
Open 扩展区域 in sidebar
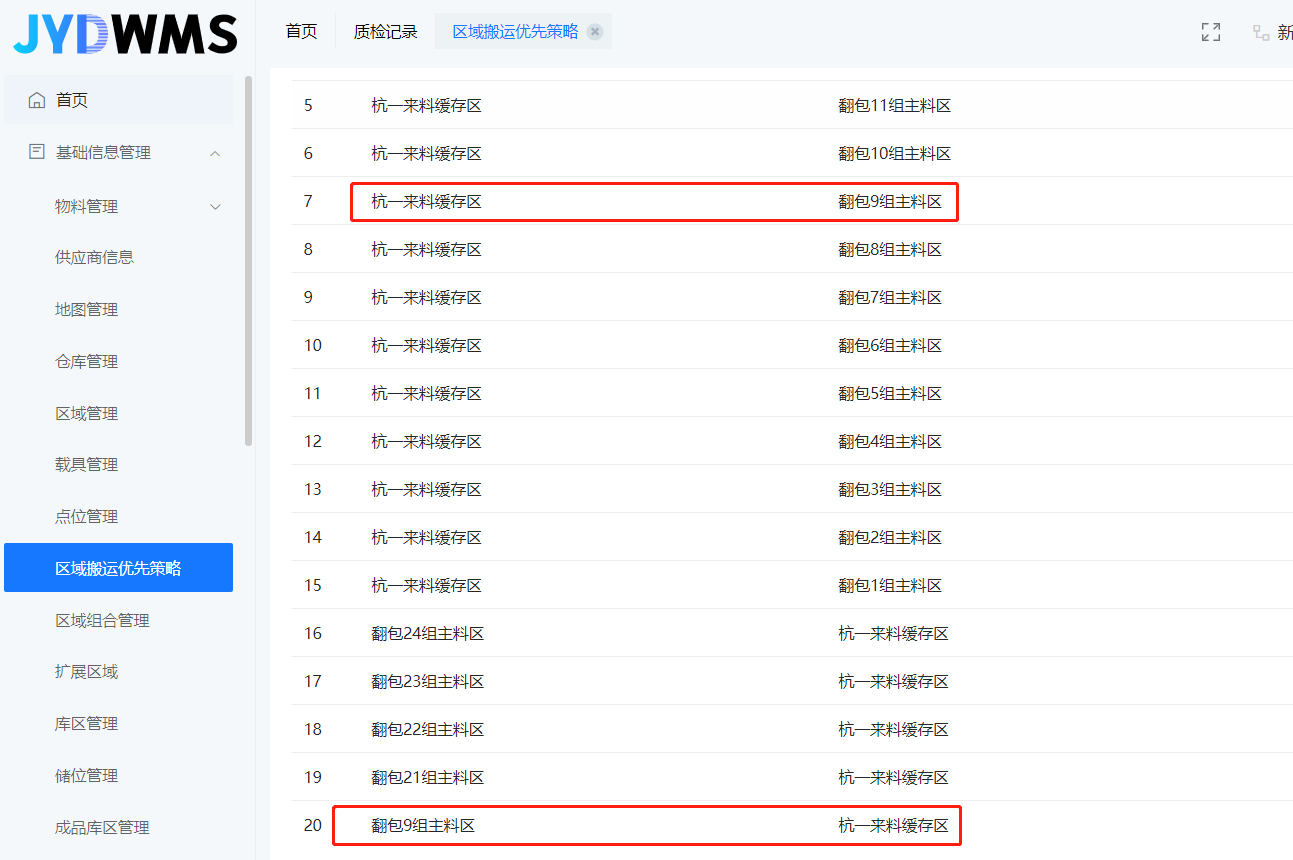click(87, 671)
